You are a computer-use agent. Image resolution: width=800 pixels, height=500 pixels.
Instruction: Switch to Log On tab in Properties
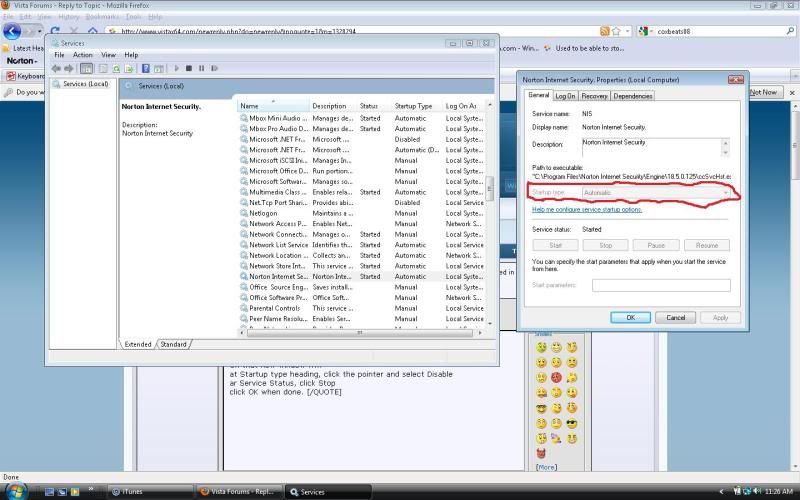565,96
